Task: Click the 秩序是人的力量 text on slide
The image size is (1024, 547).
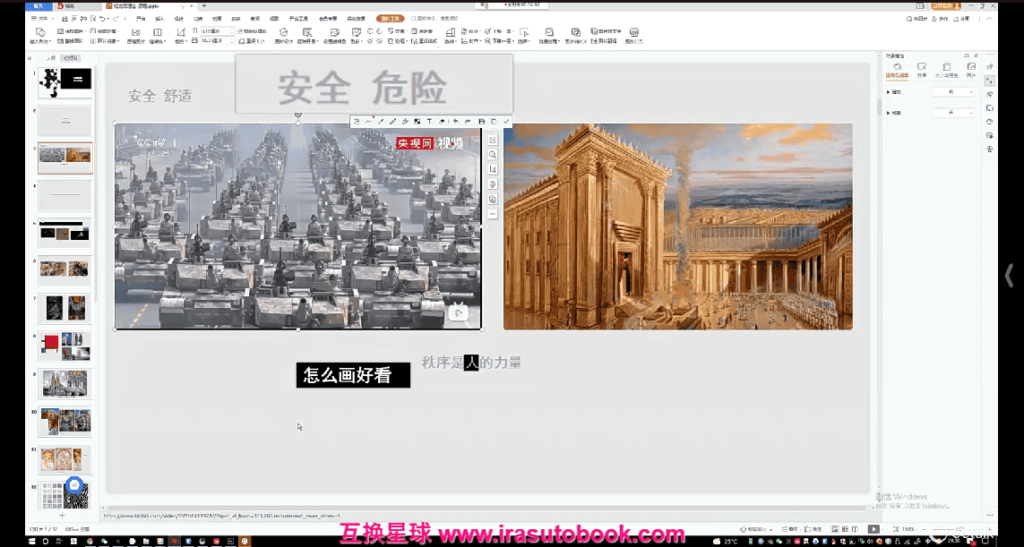Action: click(x=471, y=363)
